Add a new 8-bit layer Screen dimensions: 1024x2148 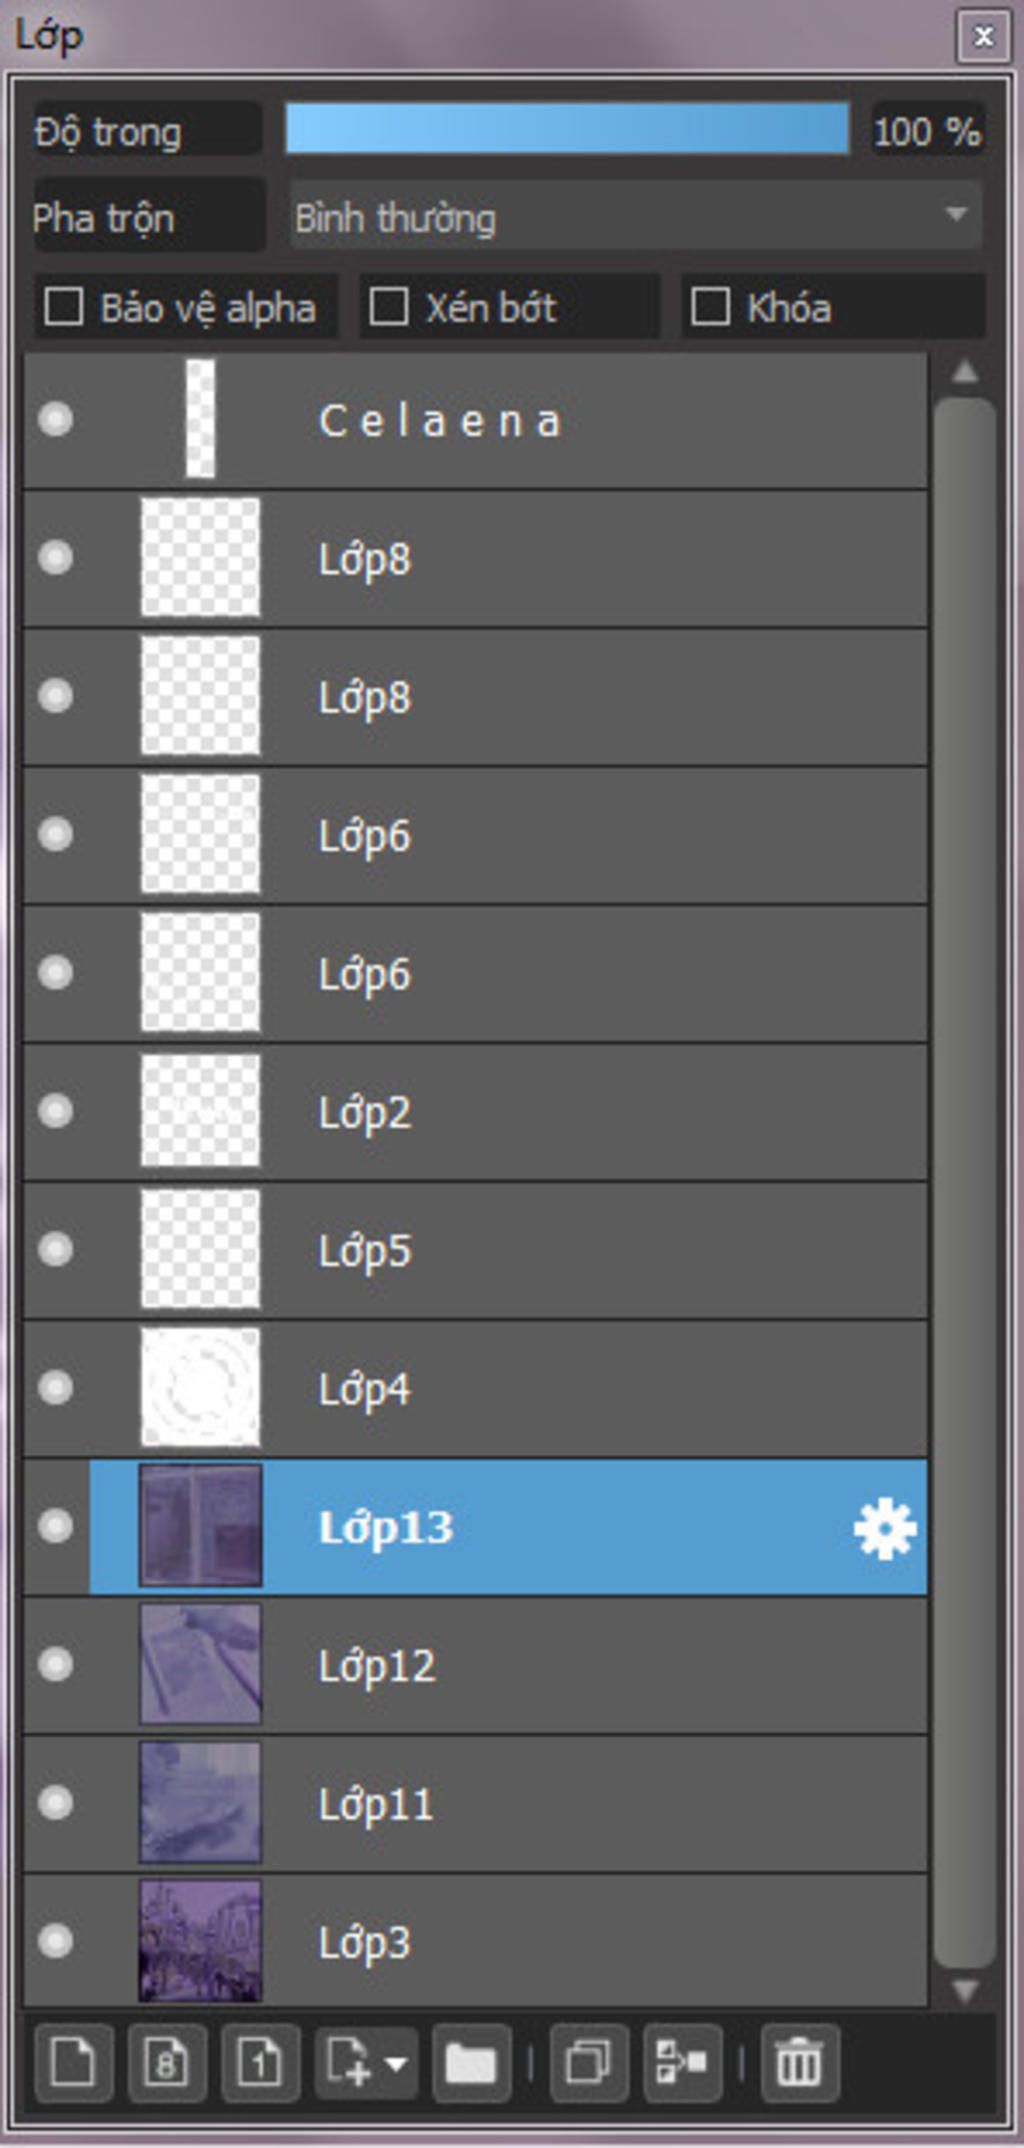pos(166,2062)
